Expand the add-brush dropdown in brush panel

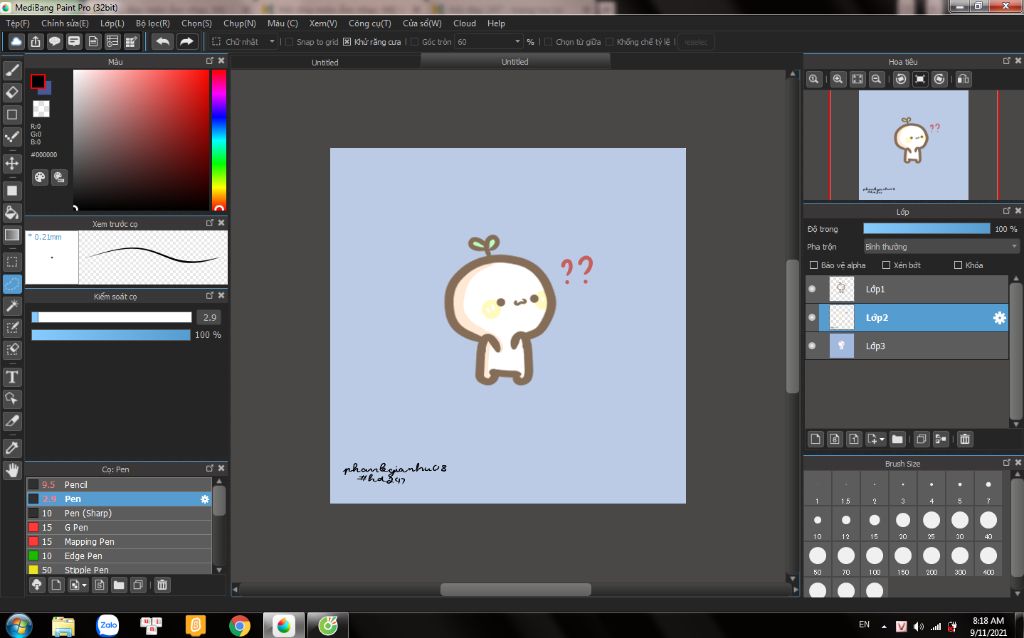click(x=84, y=585)
